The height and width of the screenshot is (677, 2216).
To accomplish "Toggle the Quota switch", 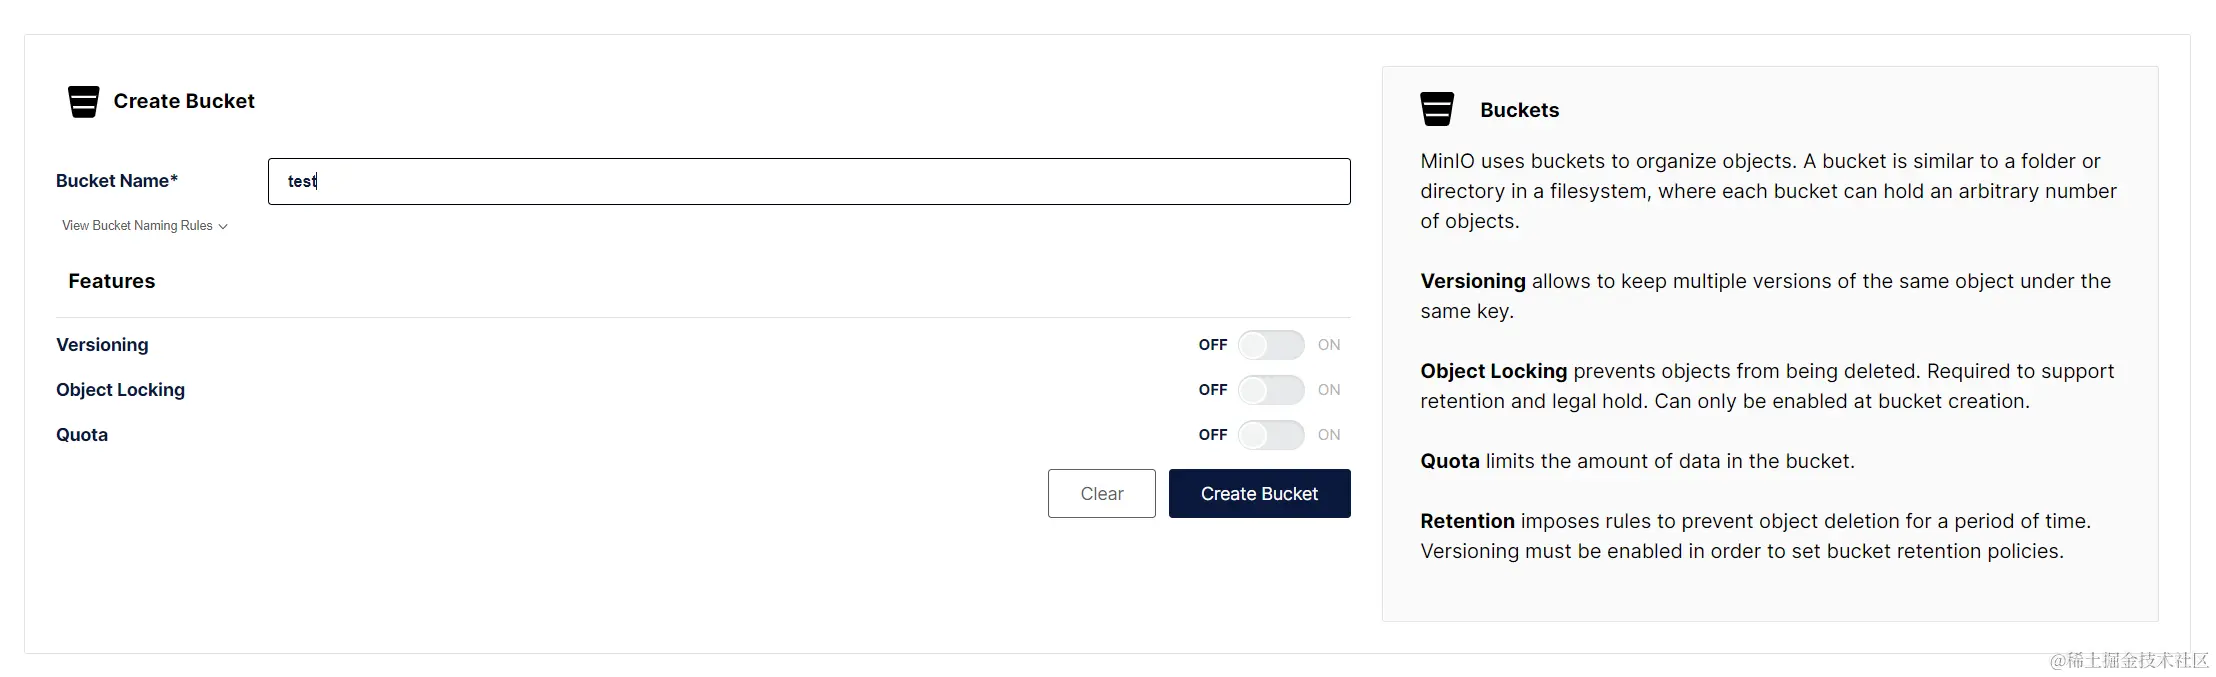I will [x=1270, y=435].
